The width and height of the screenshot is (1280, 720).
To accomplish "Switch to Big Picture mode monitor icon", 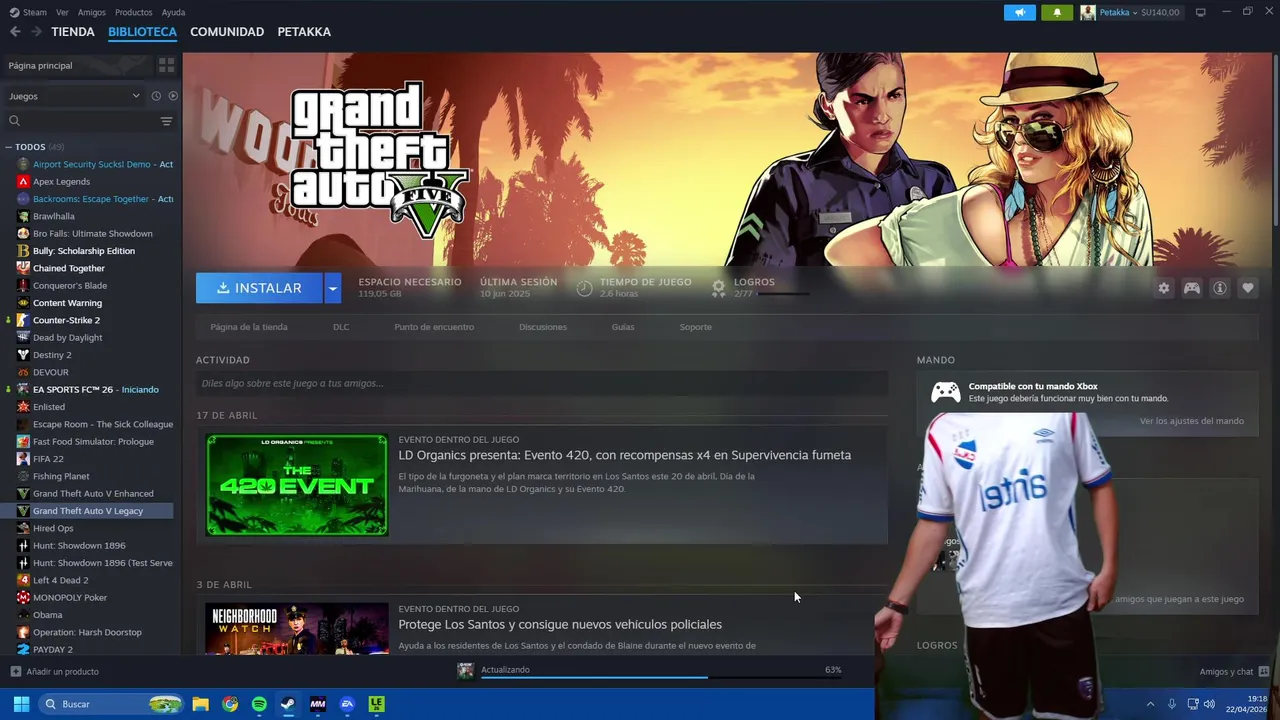I will 1201,12.
